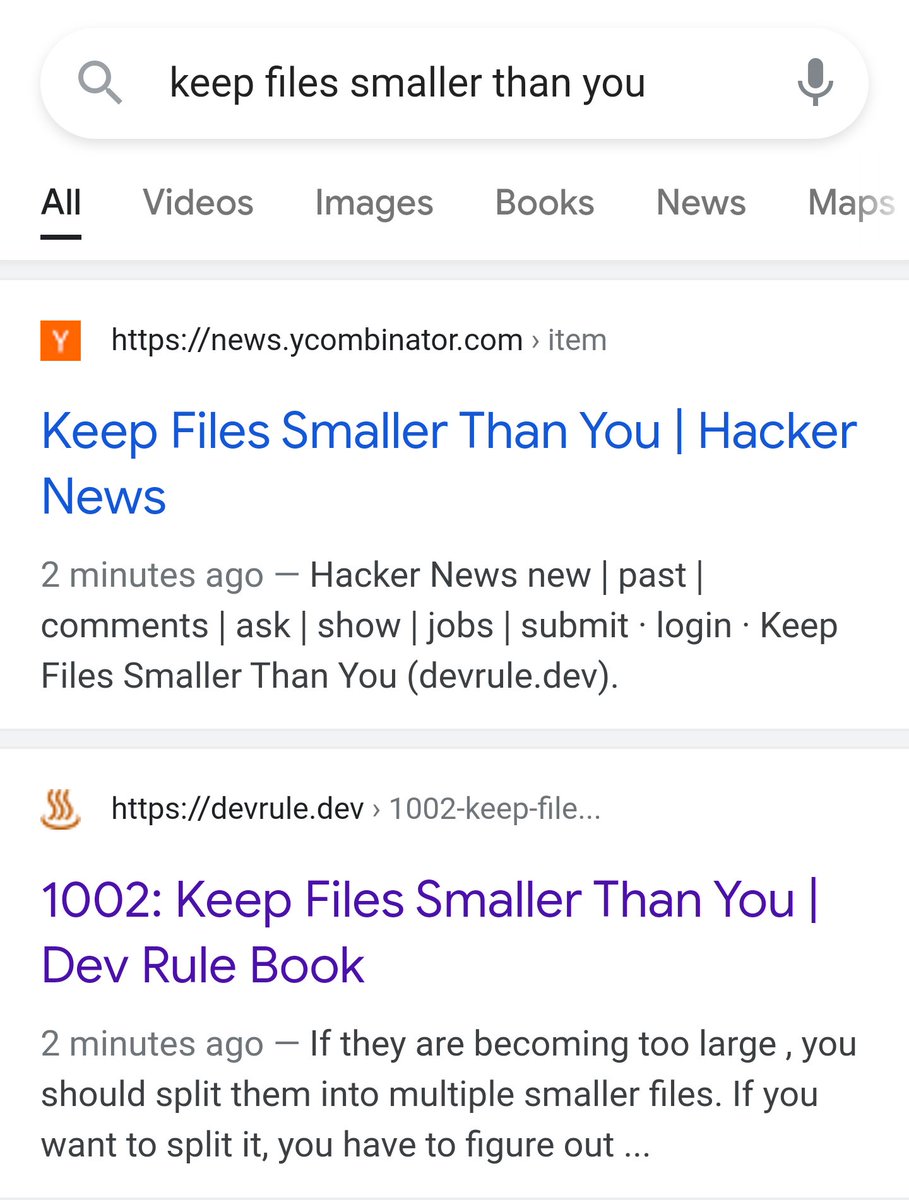Click the orange Y Combinator favicon
The image size is (909, 1200).
tap(60, 340)
